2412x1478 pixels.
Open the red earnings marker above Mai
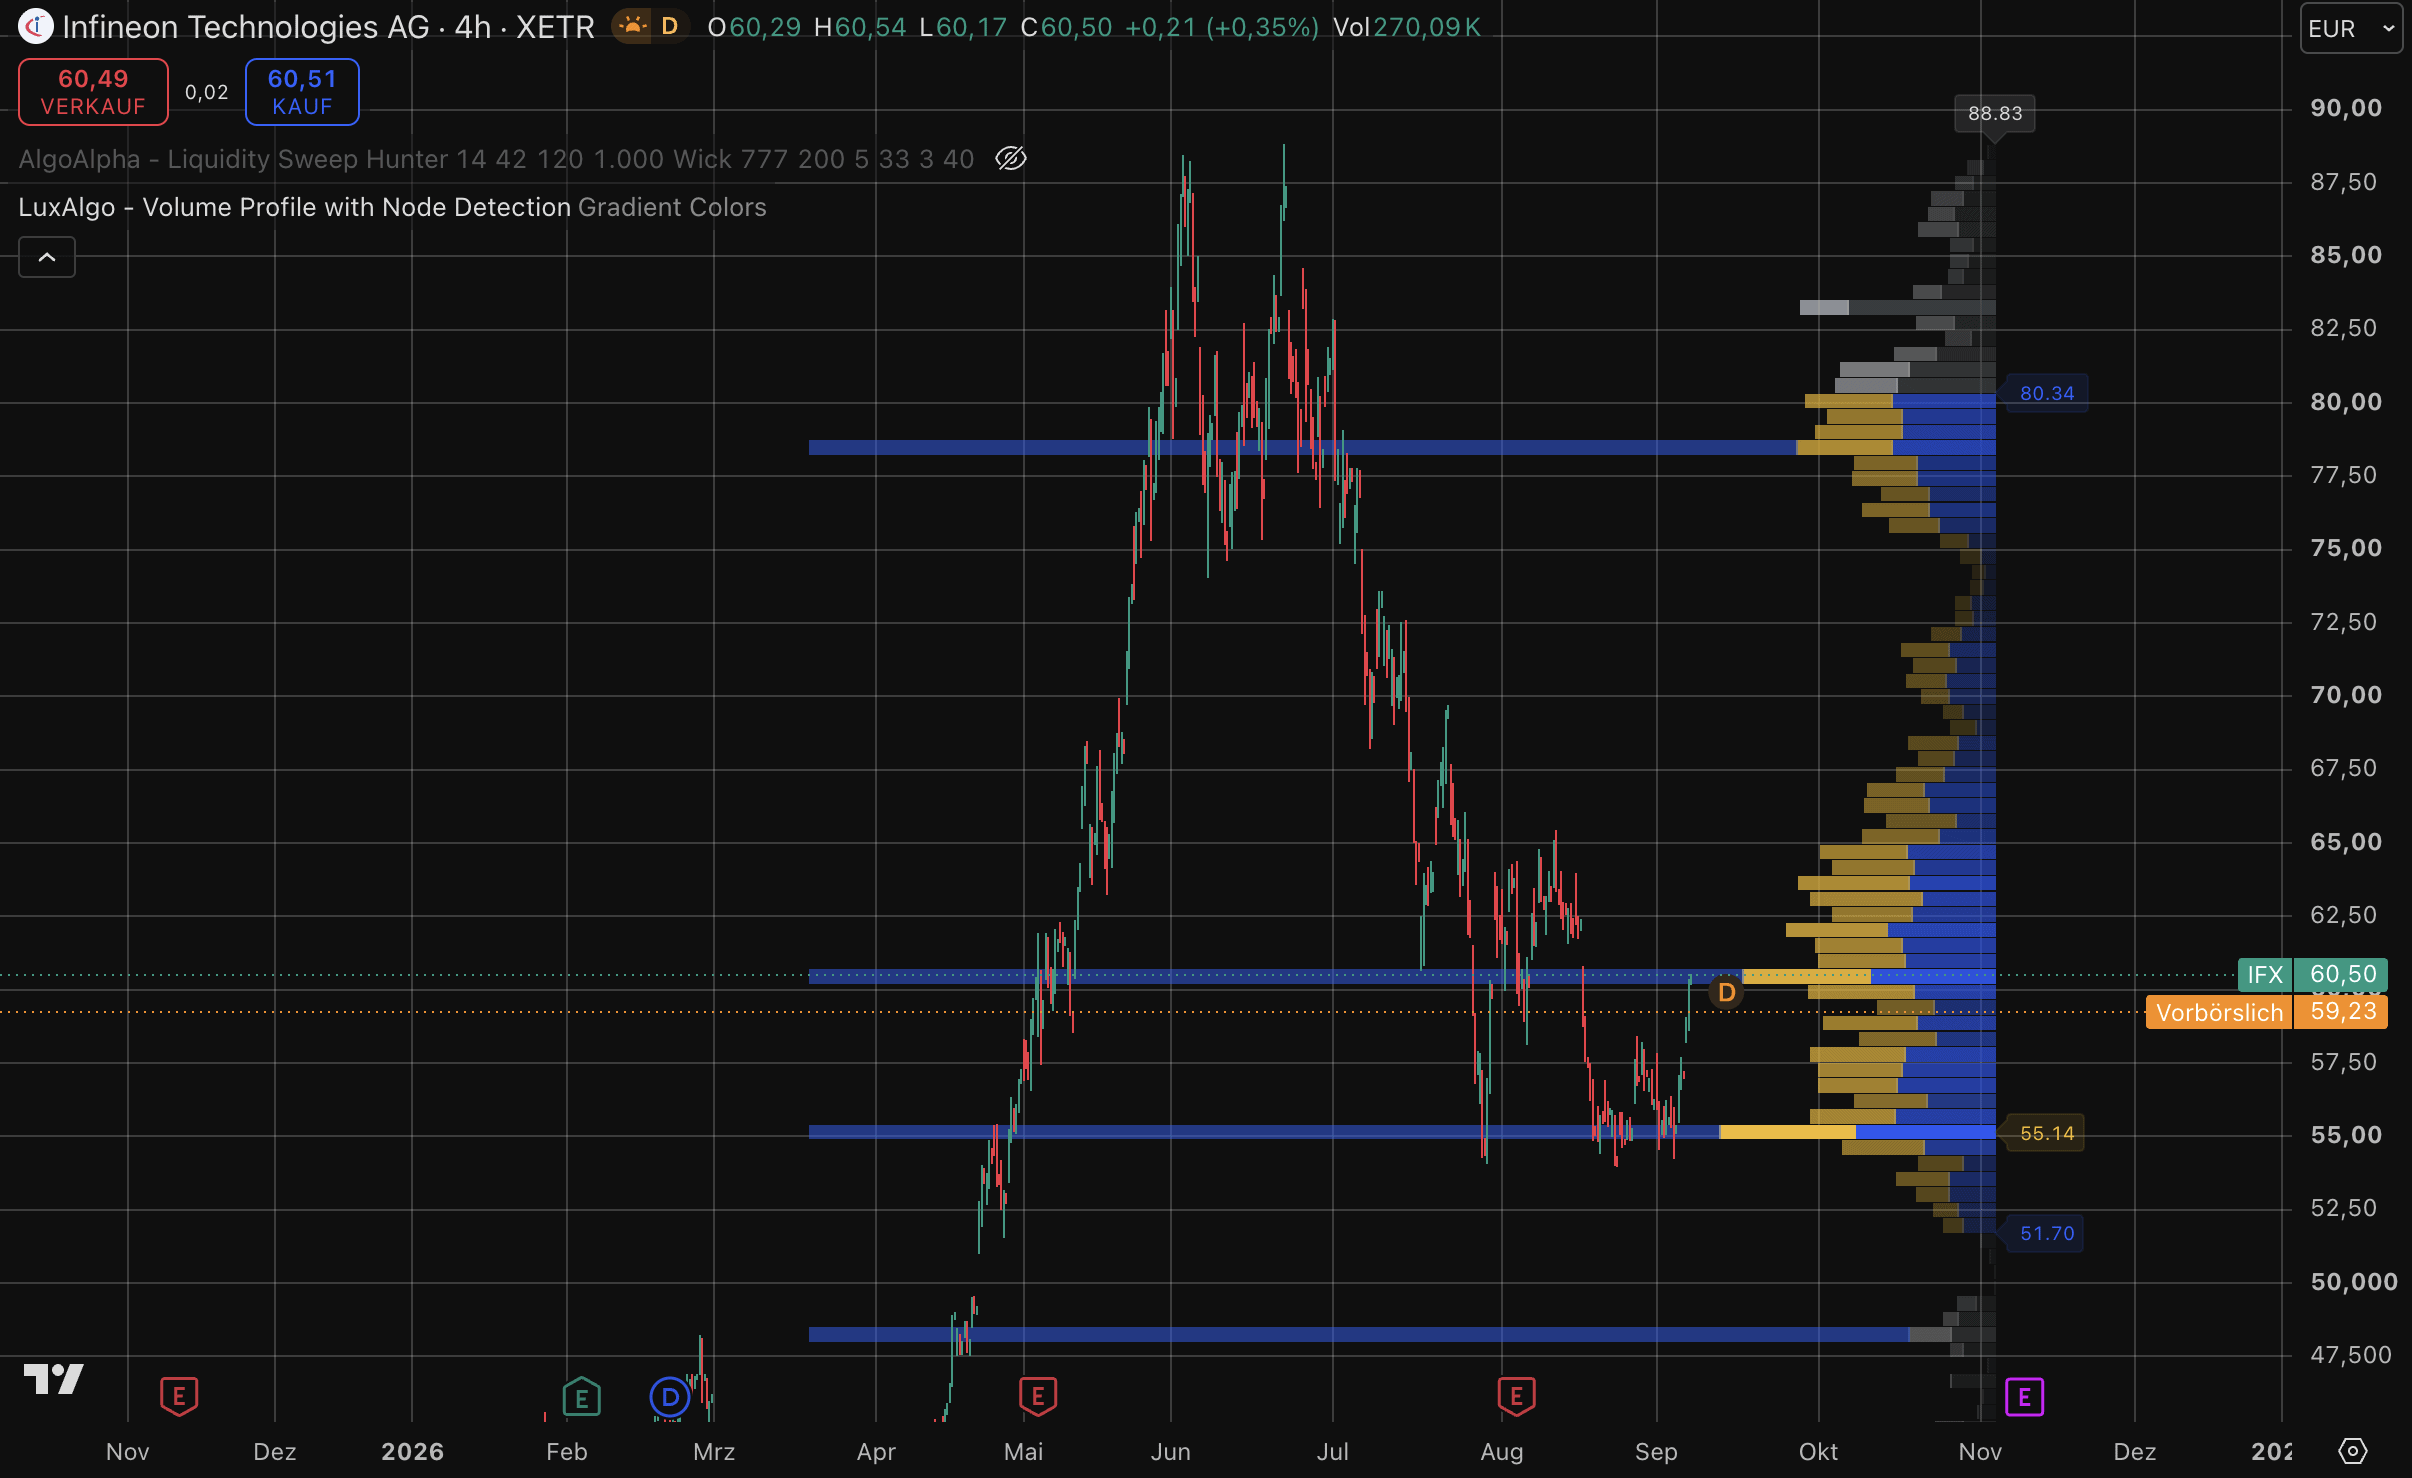coord(1038,1396)
